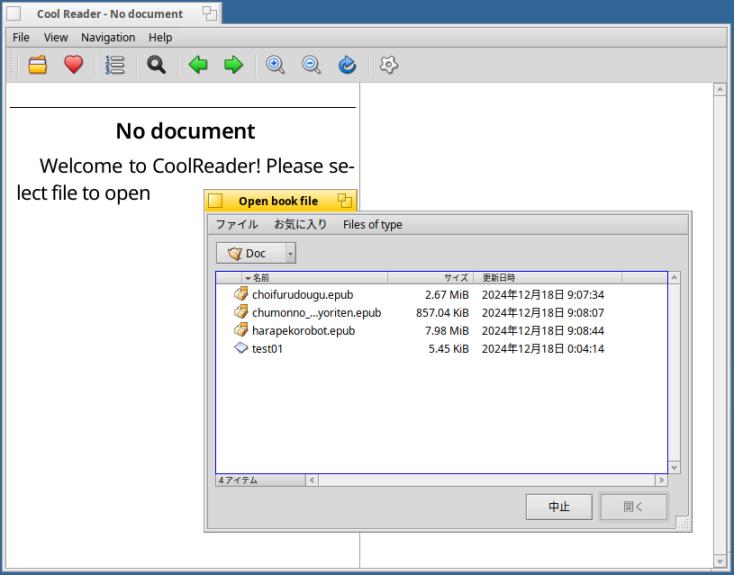This screenshot has width=734, height=575.
Task: Click the dialog resize corner grip
Action: tap(683, 523)
